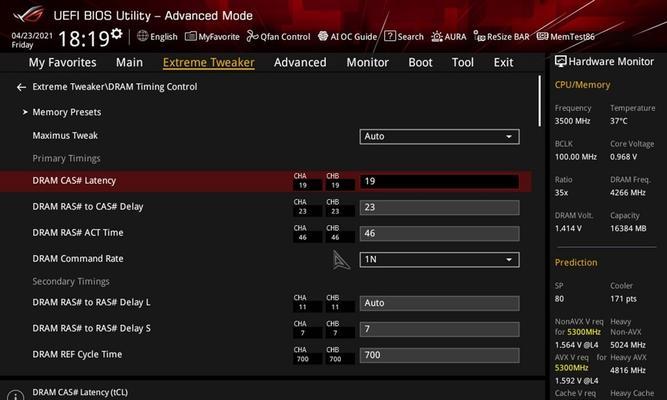Edit the DRAM RAS# to CAS# Delay field

[x=439, y=208]
